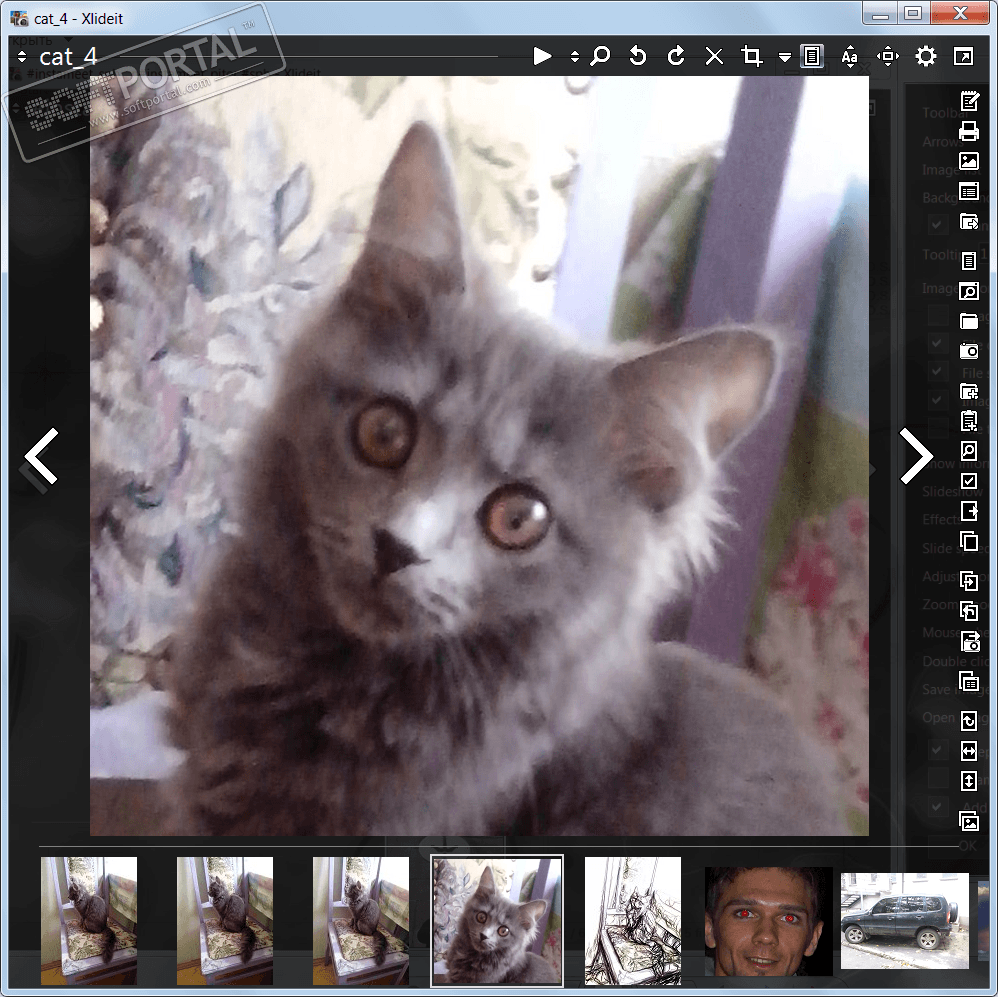Select the Crop tool
The image size is (998, 997).
(752, 56)
